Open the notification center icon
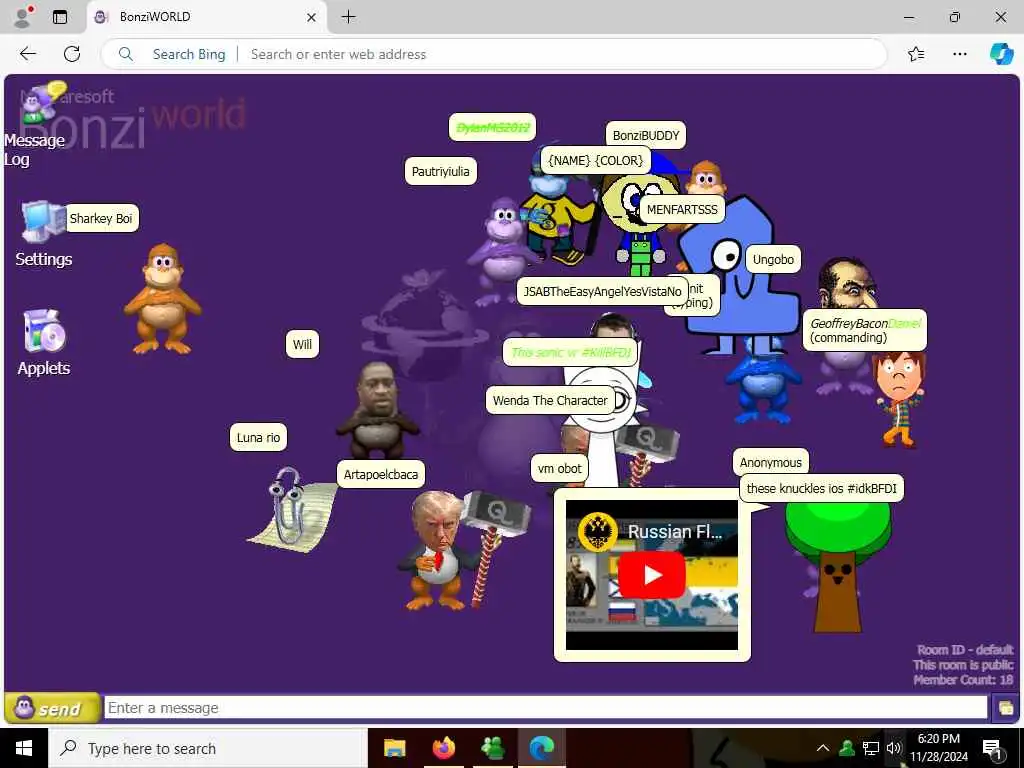Image resolution: width=1024 pixels, height=768 pixels. click(993, 748)
